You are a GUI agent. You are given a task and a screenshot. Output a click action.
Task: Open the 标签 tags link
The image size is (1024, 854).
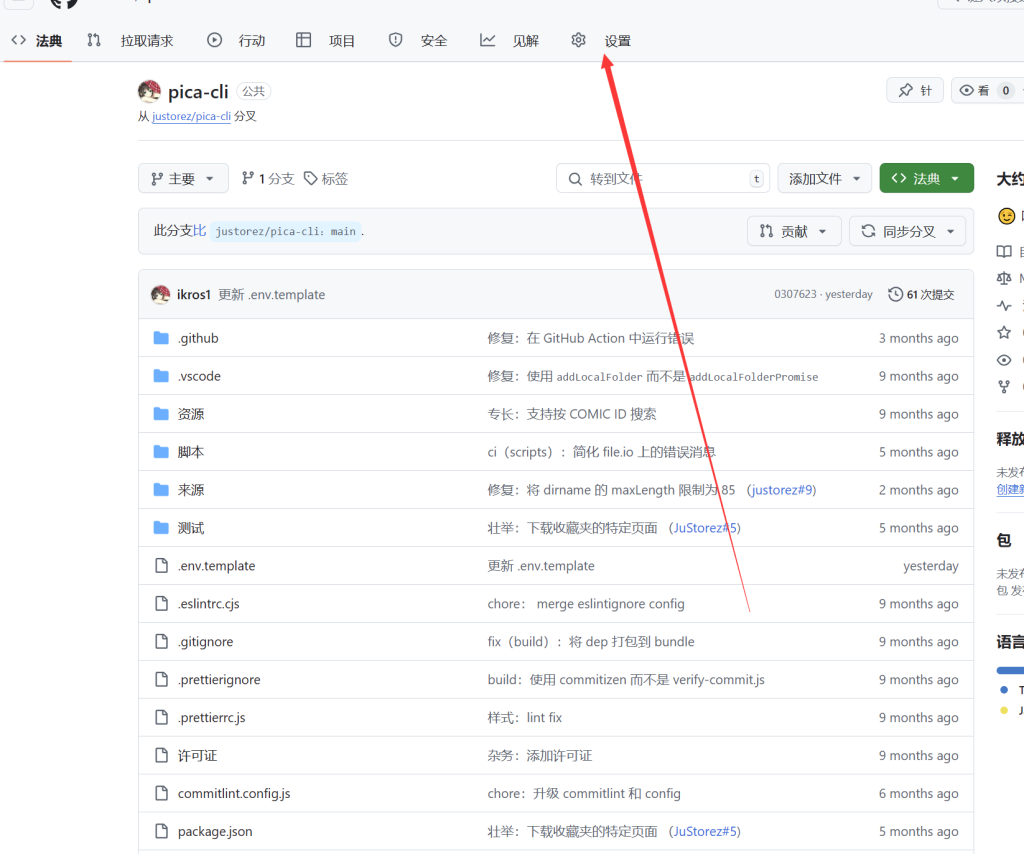326,178
